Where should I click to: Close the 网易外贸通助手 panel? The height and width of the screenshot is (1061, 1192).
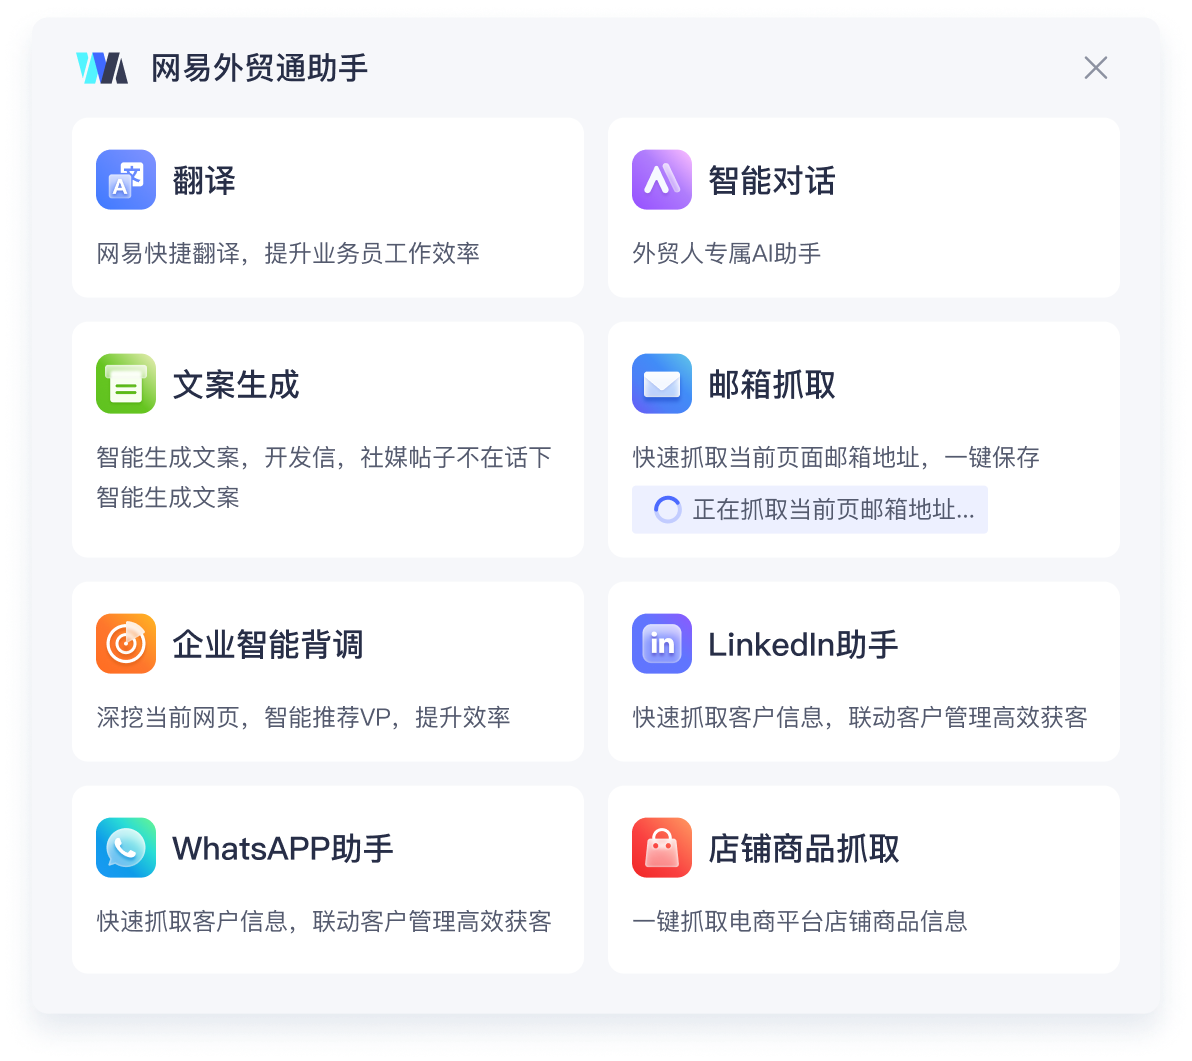tap(1096, 68)
